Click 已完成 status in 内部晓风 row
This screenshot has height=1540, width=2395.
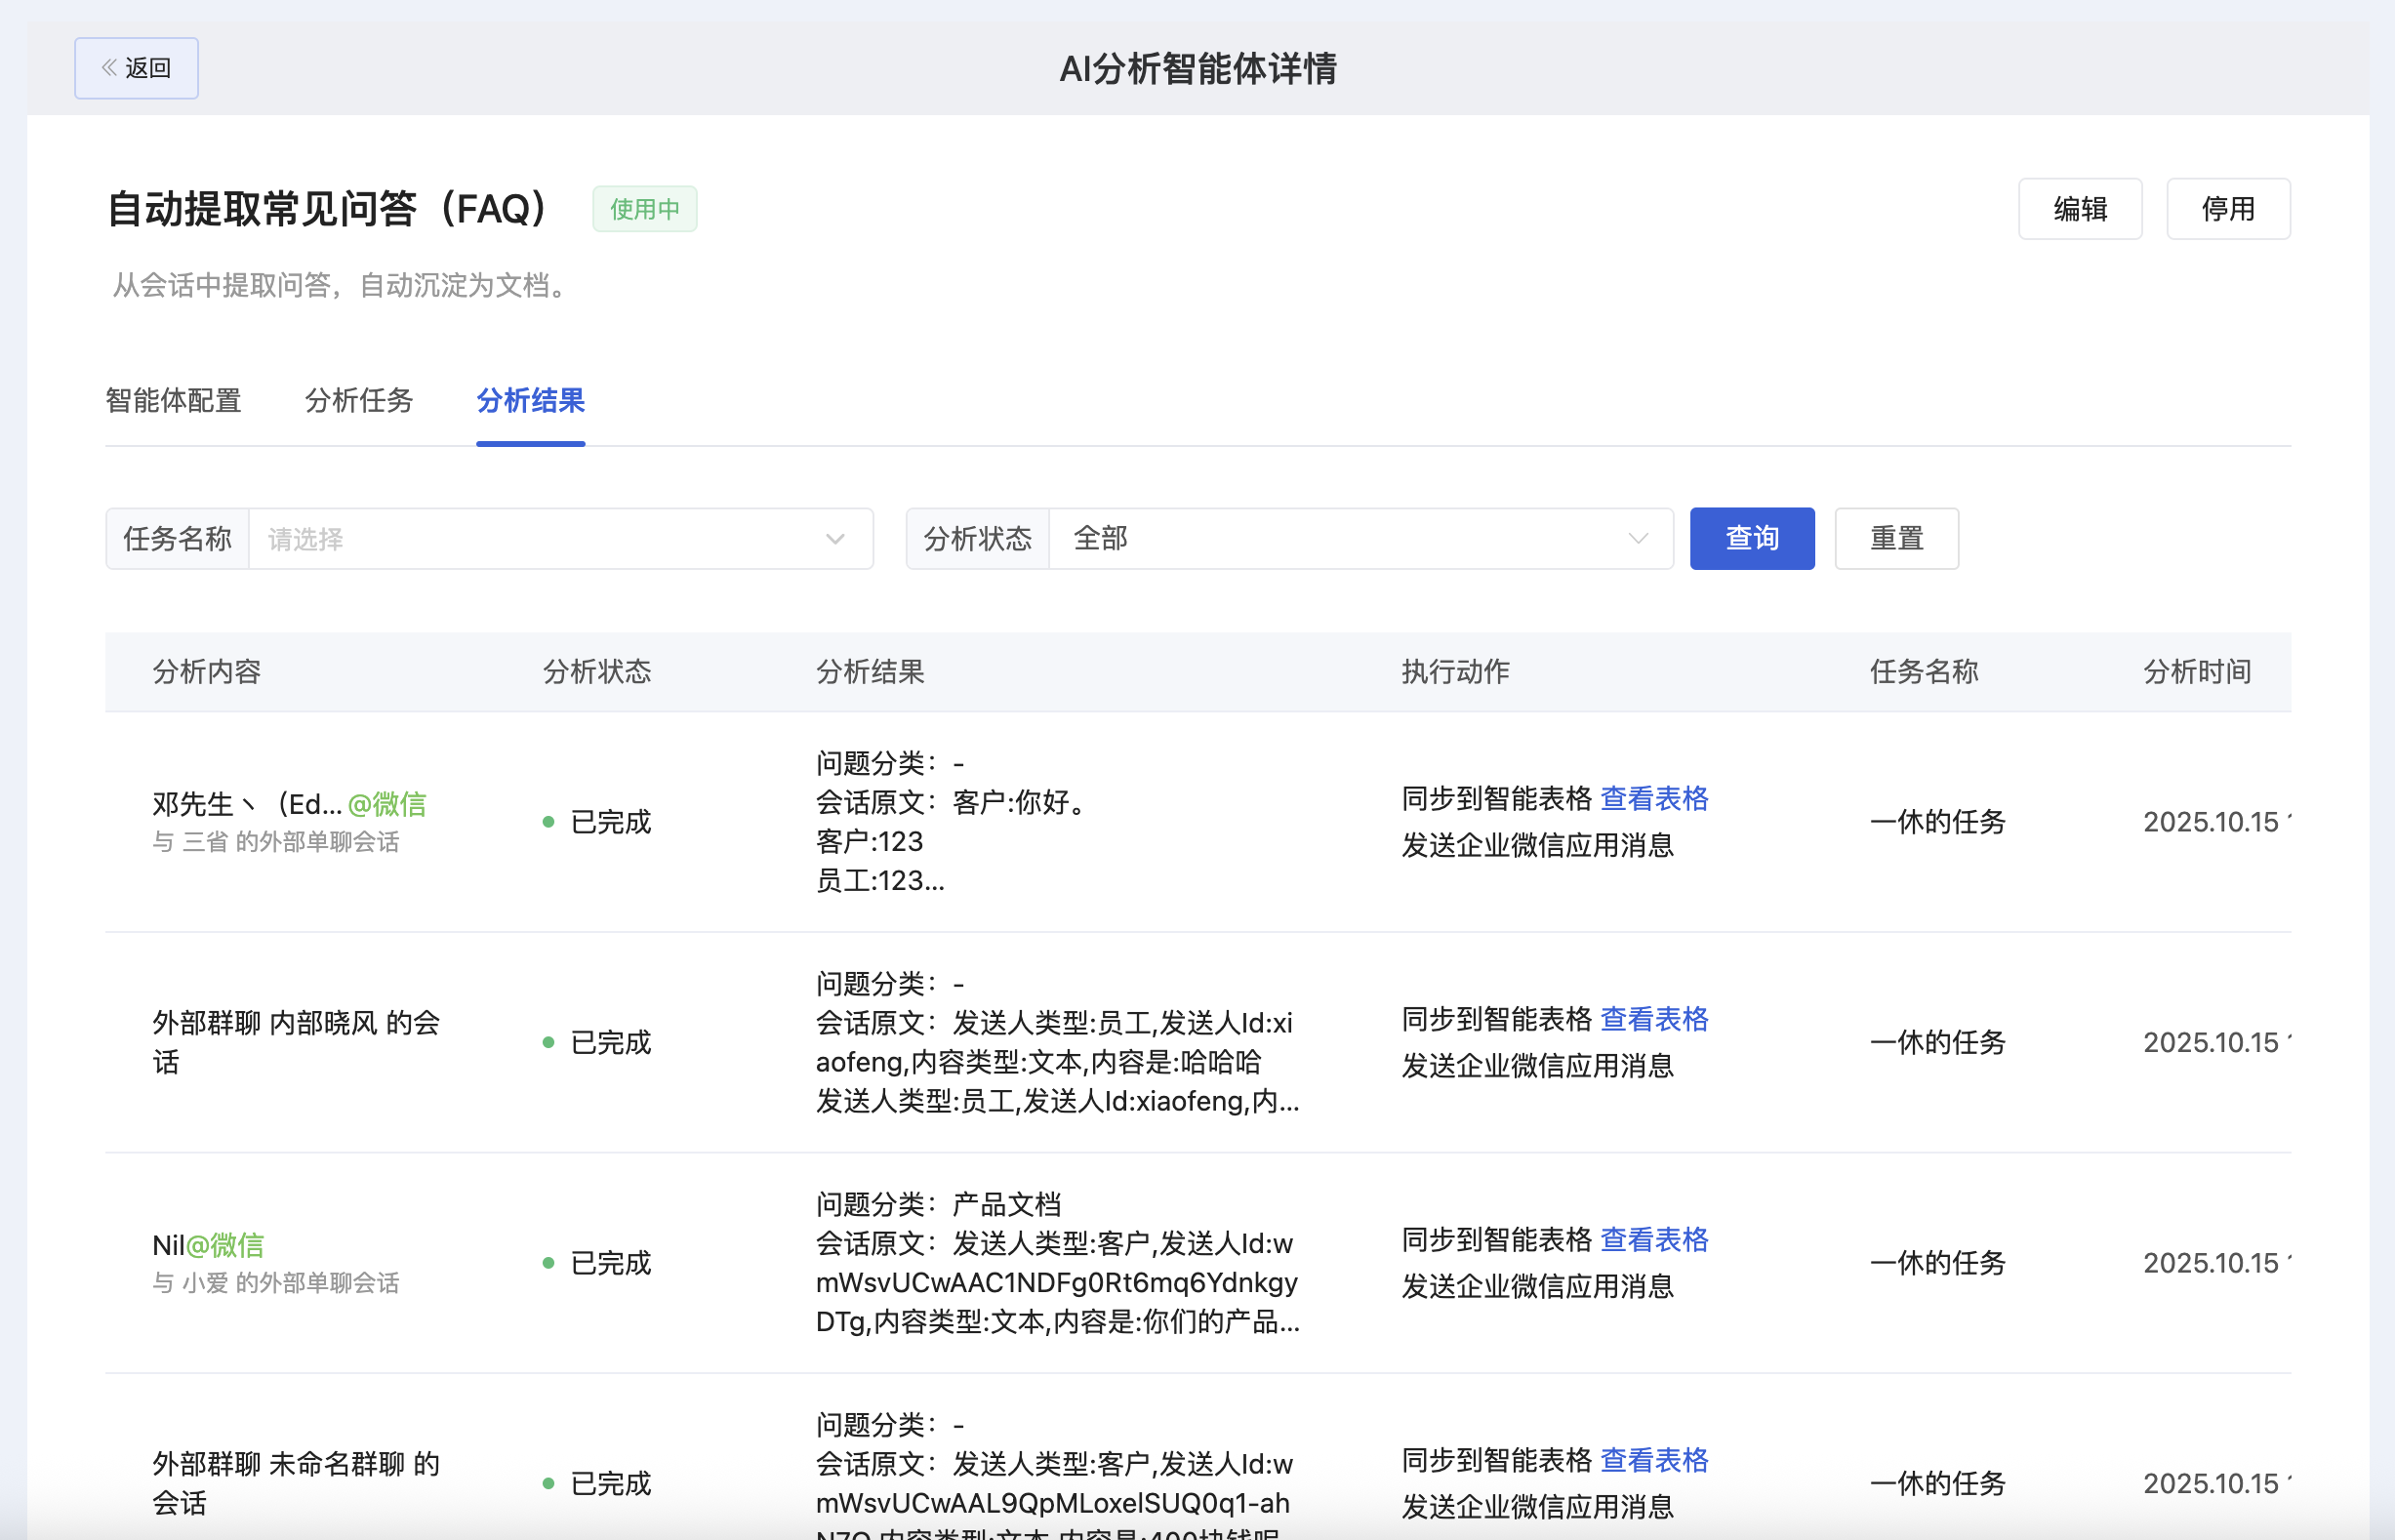(x=598, y=1043)
